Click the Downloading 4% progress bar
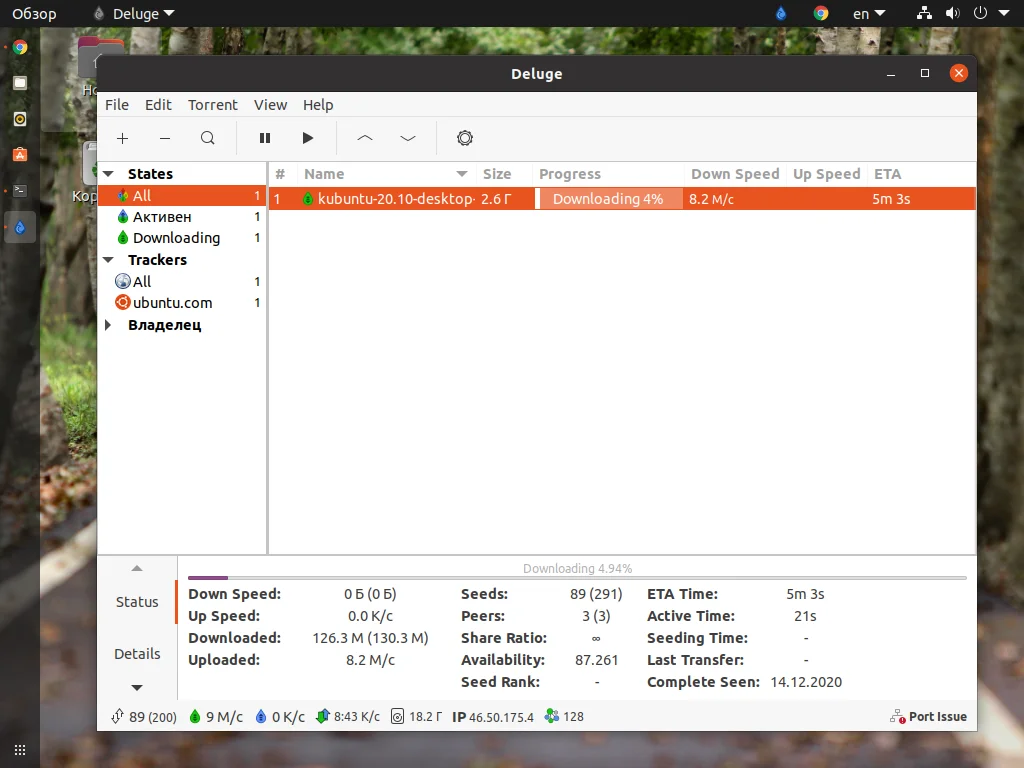Viewport: 1024px width, 768px height. click(609, 199)
